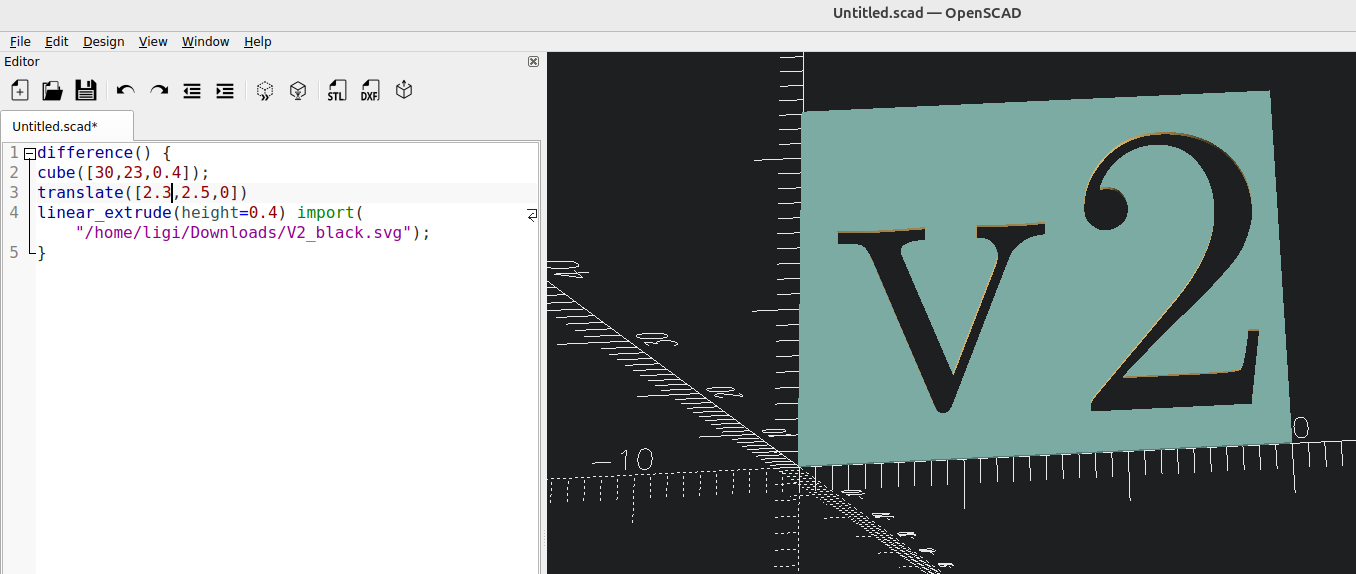
Task: Click the Open file folder icon
Action: pyautogui.click(x=53, y=91)
